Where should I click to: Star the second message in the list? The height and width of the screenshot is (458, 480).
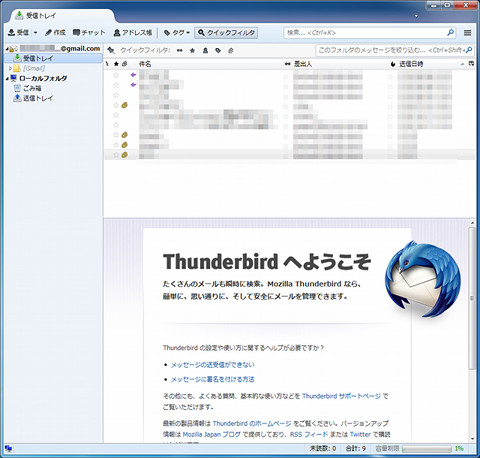click(x=116, y=85)
